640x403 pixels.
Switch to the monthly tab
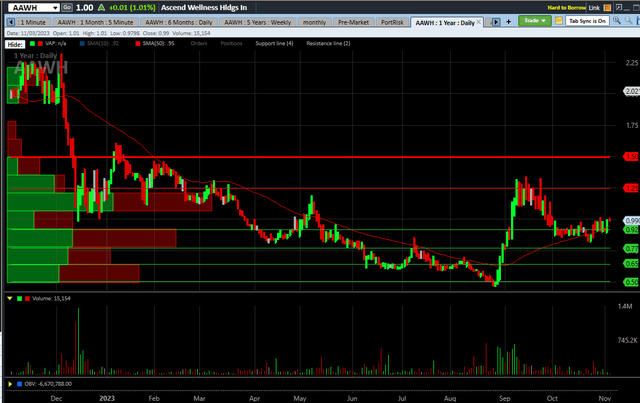pos(314,22)
